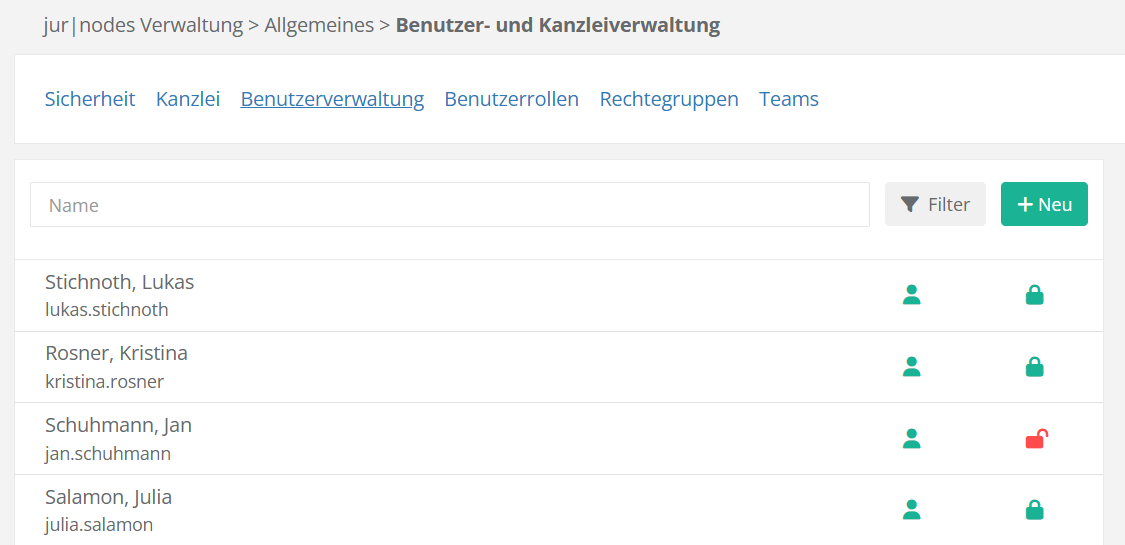The image size is (1125, 545).
Task: Open the Stichnoth, Lukas user entry
Action: (x=120, y=283)
